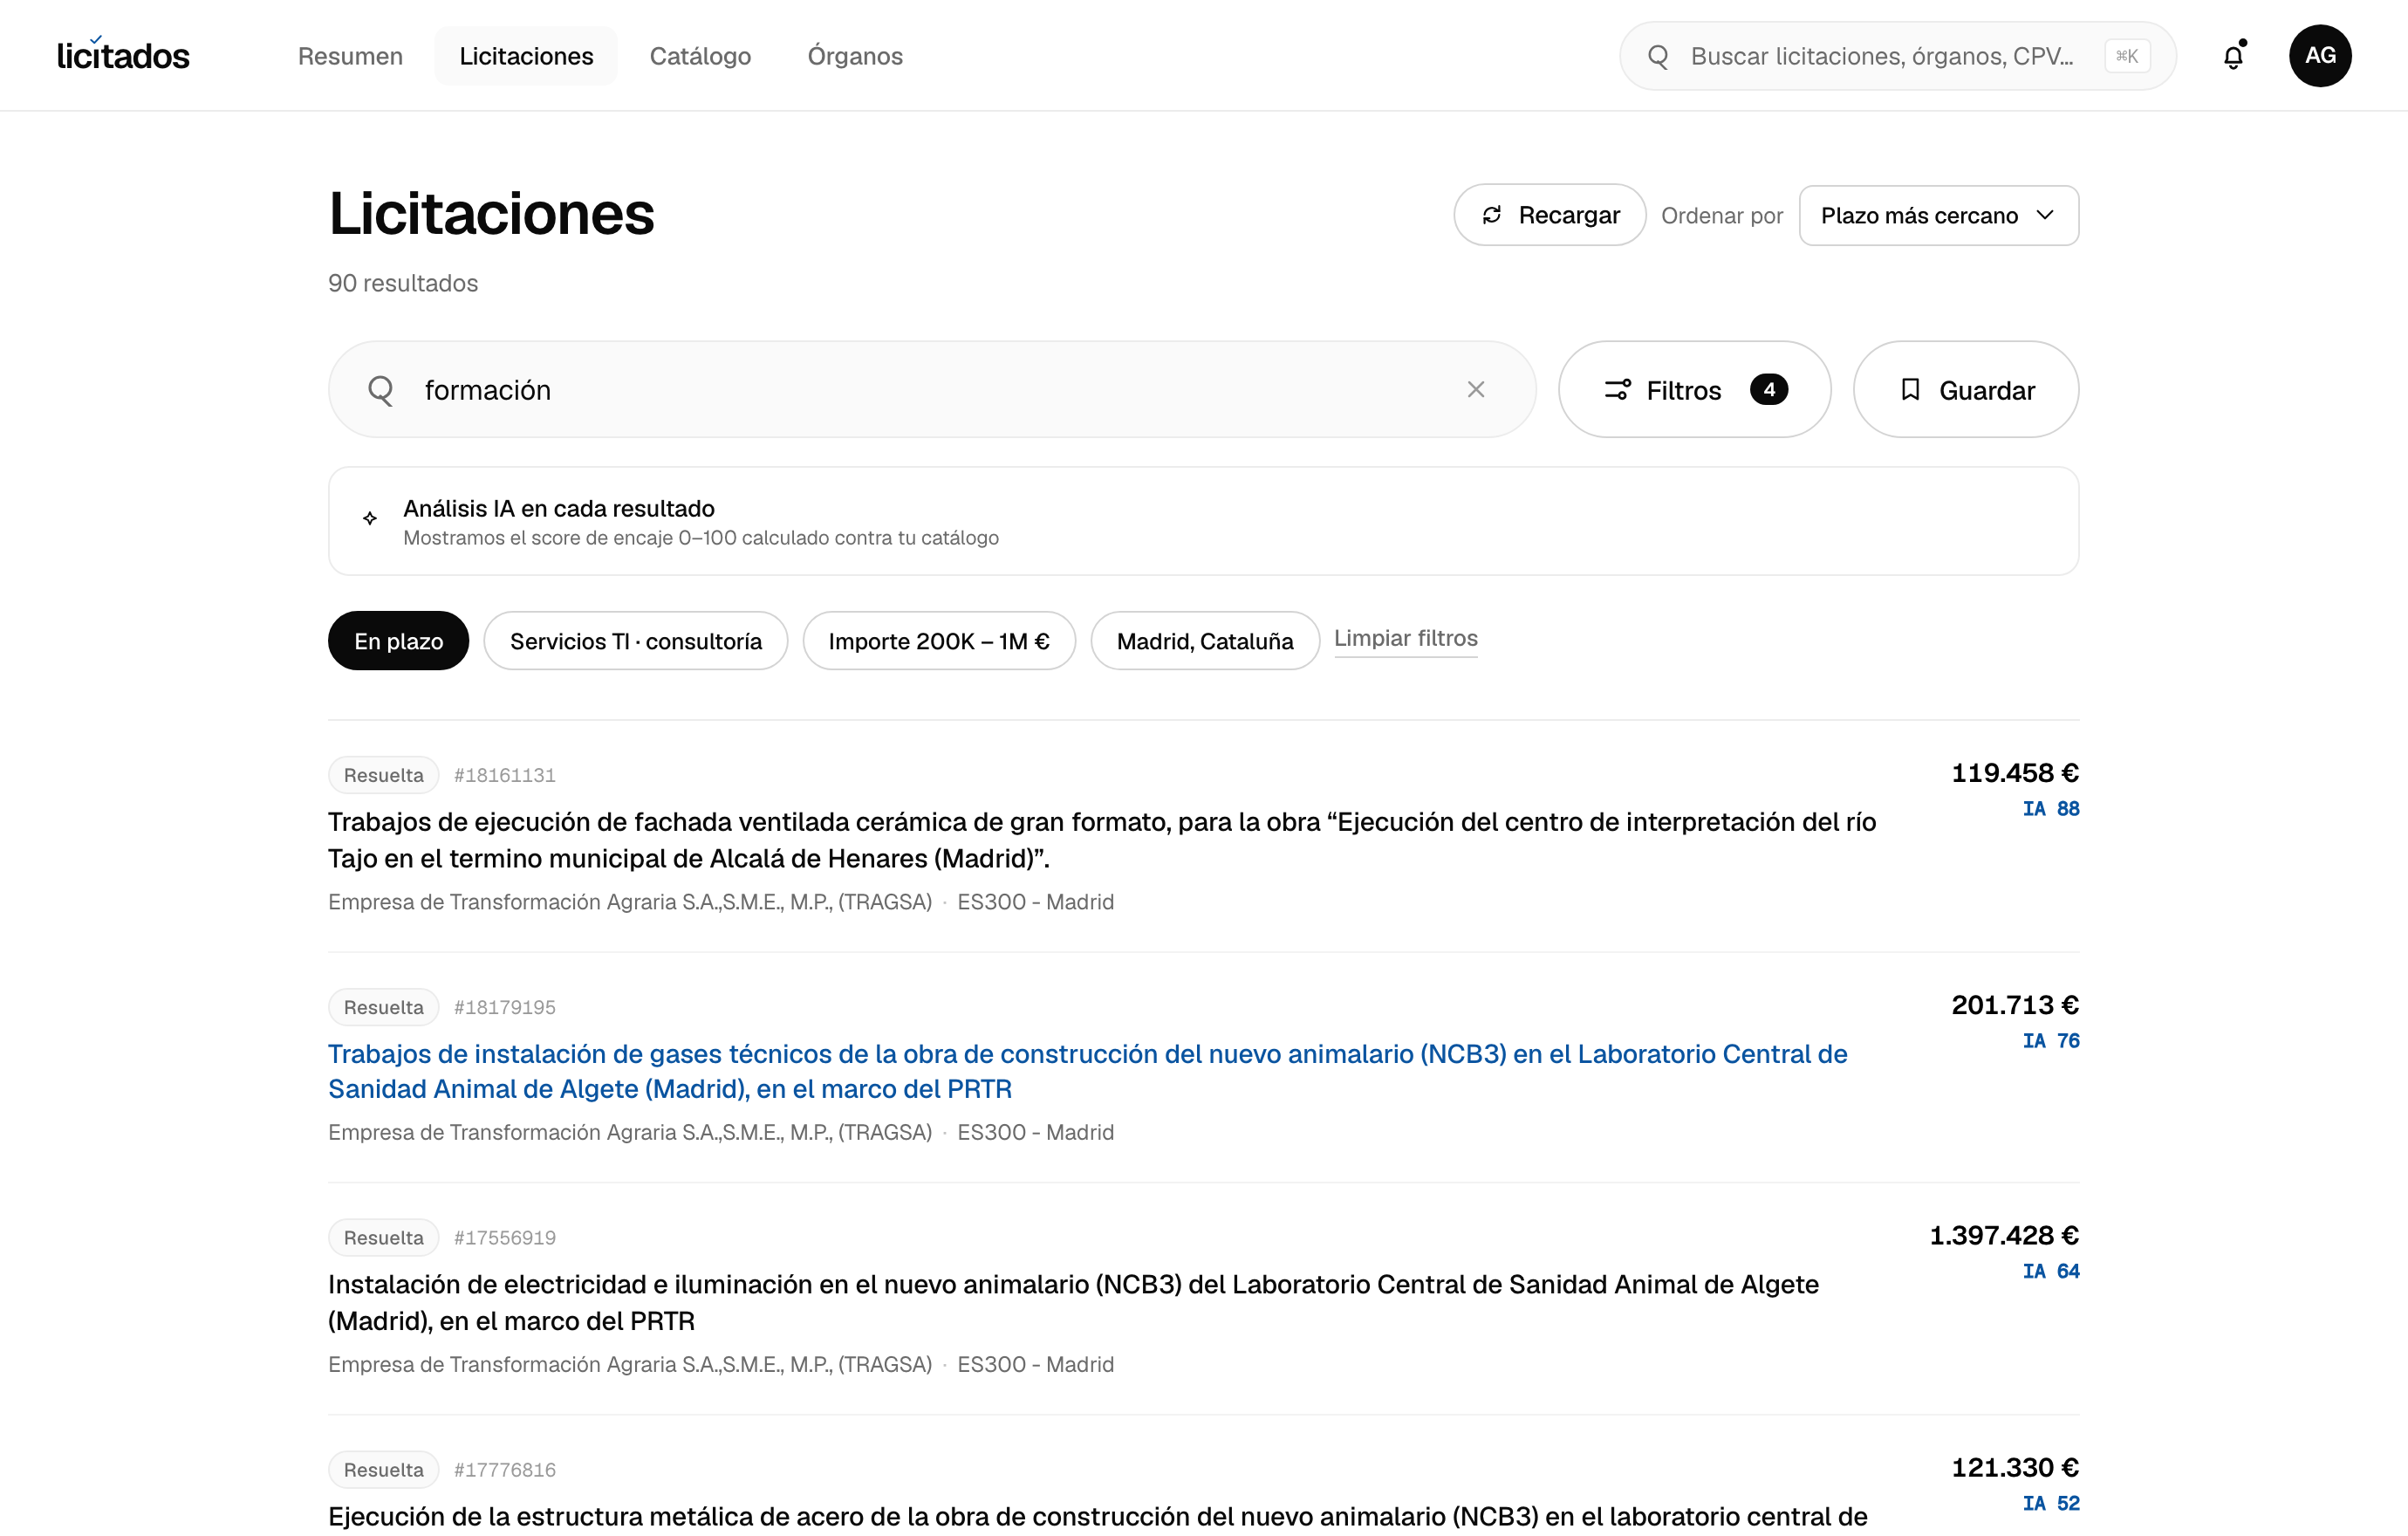This screenshot has height=1536, width=2408.
Task: Click the amount 121.330 €
Action: (x=2015, y=1467)
